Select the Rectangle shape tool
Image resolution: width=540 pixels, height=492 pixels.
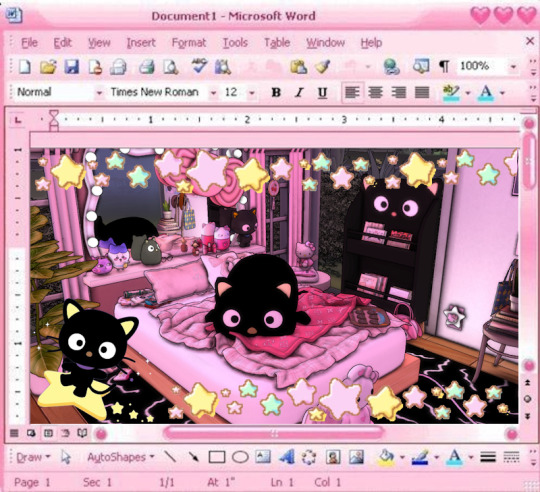pyautogui.click(x=217, y=457)
